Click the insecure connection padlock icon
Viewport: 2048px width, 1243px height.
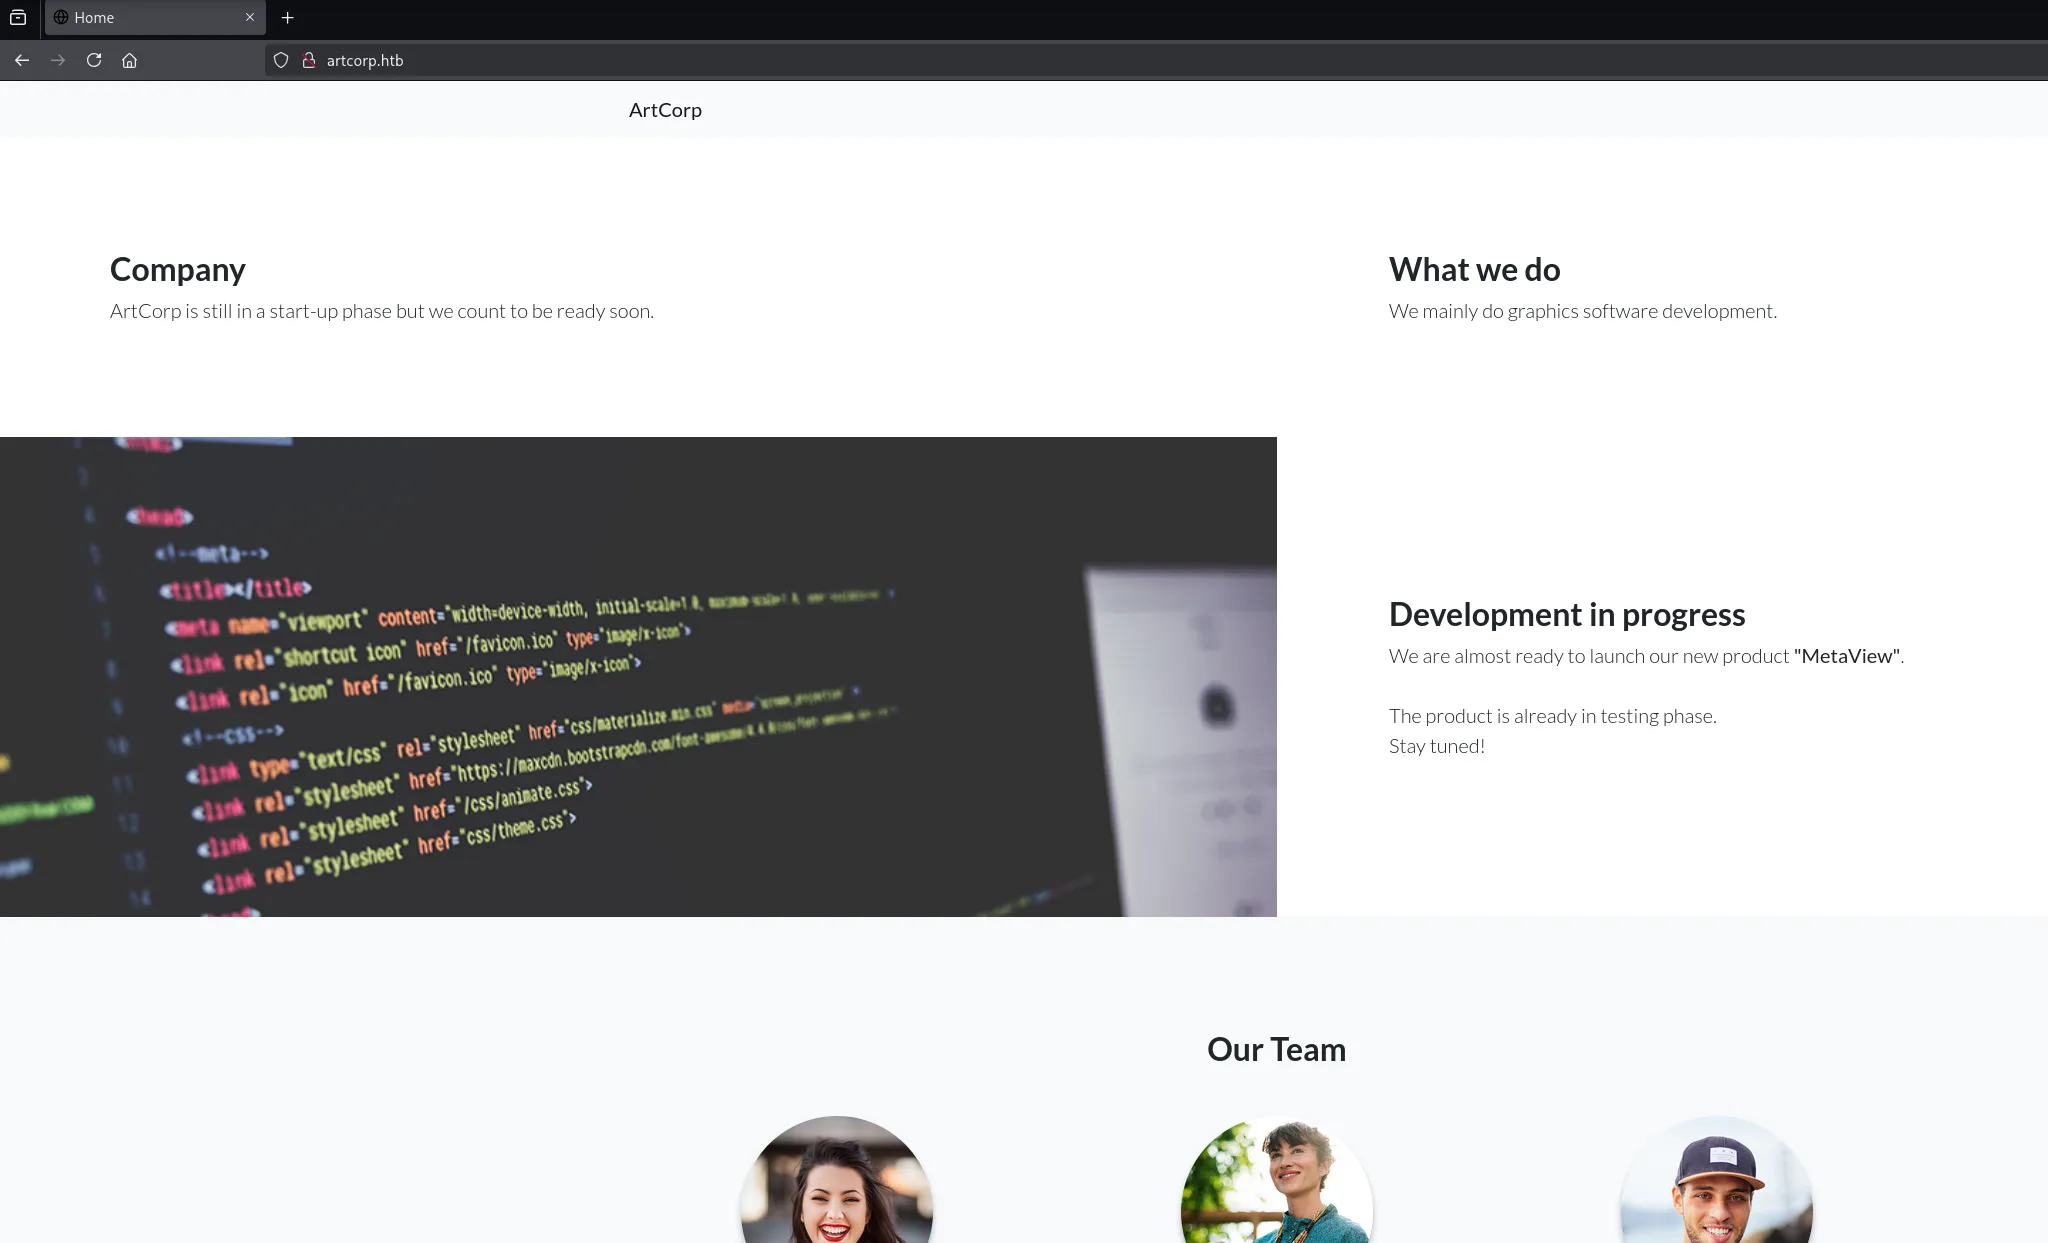pyautogui.click(x=309, y=60)
